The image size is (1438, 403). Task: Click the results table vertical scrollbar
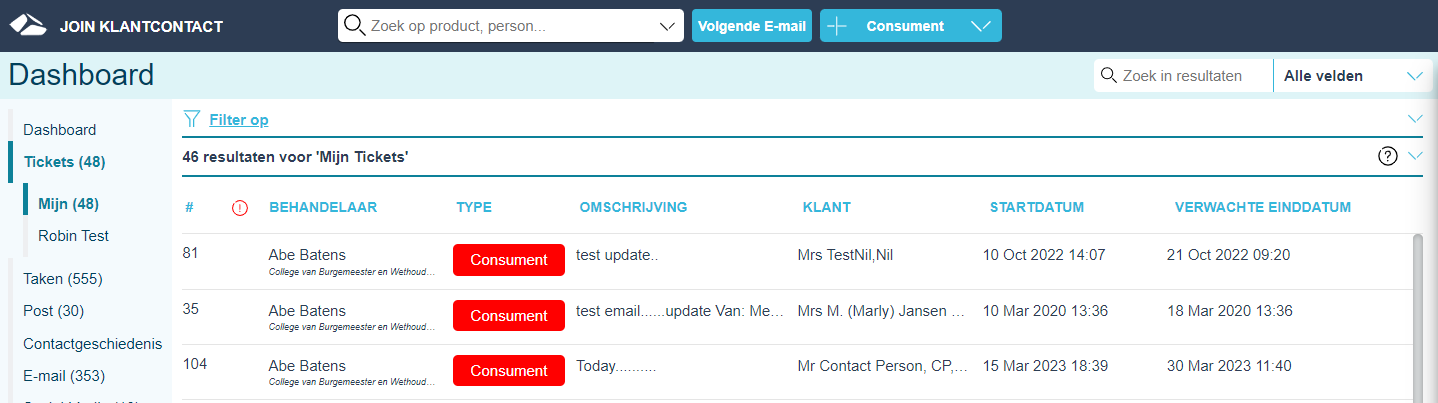click(1417, 318)
